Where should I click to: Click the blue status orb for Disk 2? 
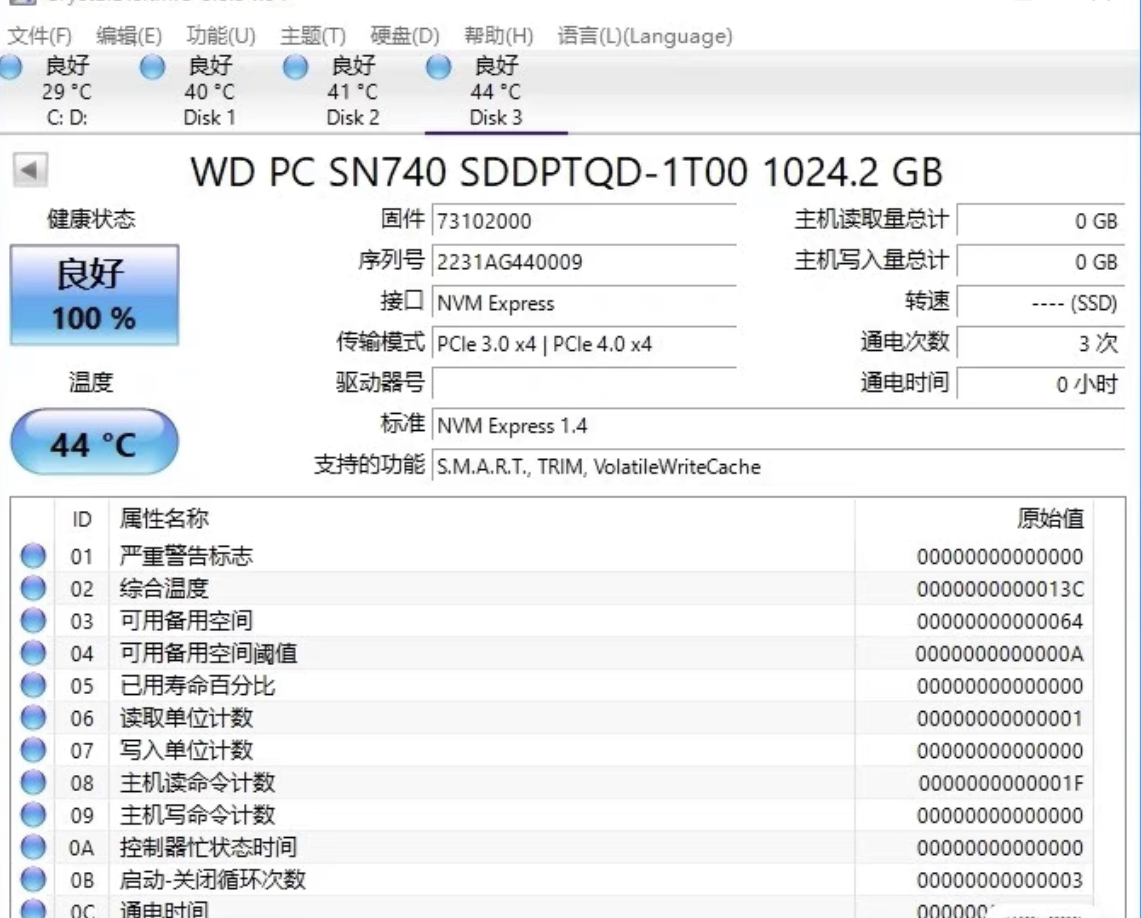point(295,67)
